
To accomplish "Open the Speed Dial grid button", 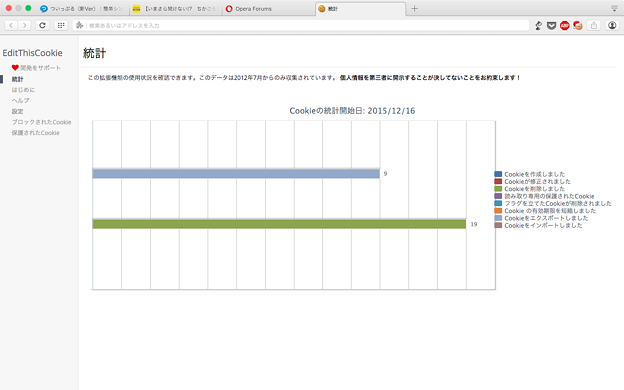I will click(60, 25).
